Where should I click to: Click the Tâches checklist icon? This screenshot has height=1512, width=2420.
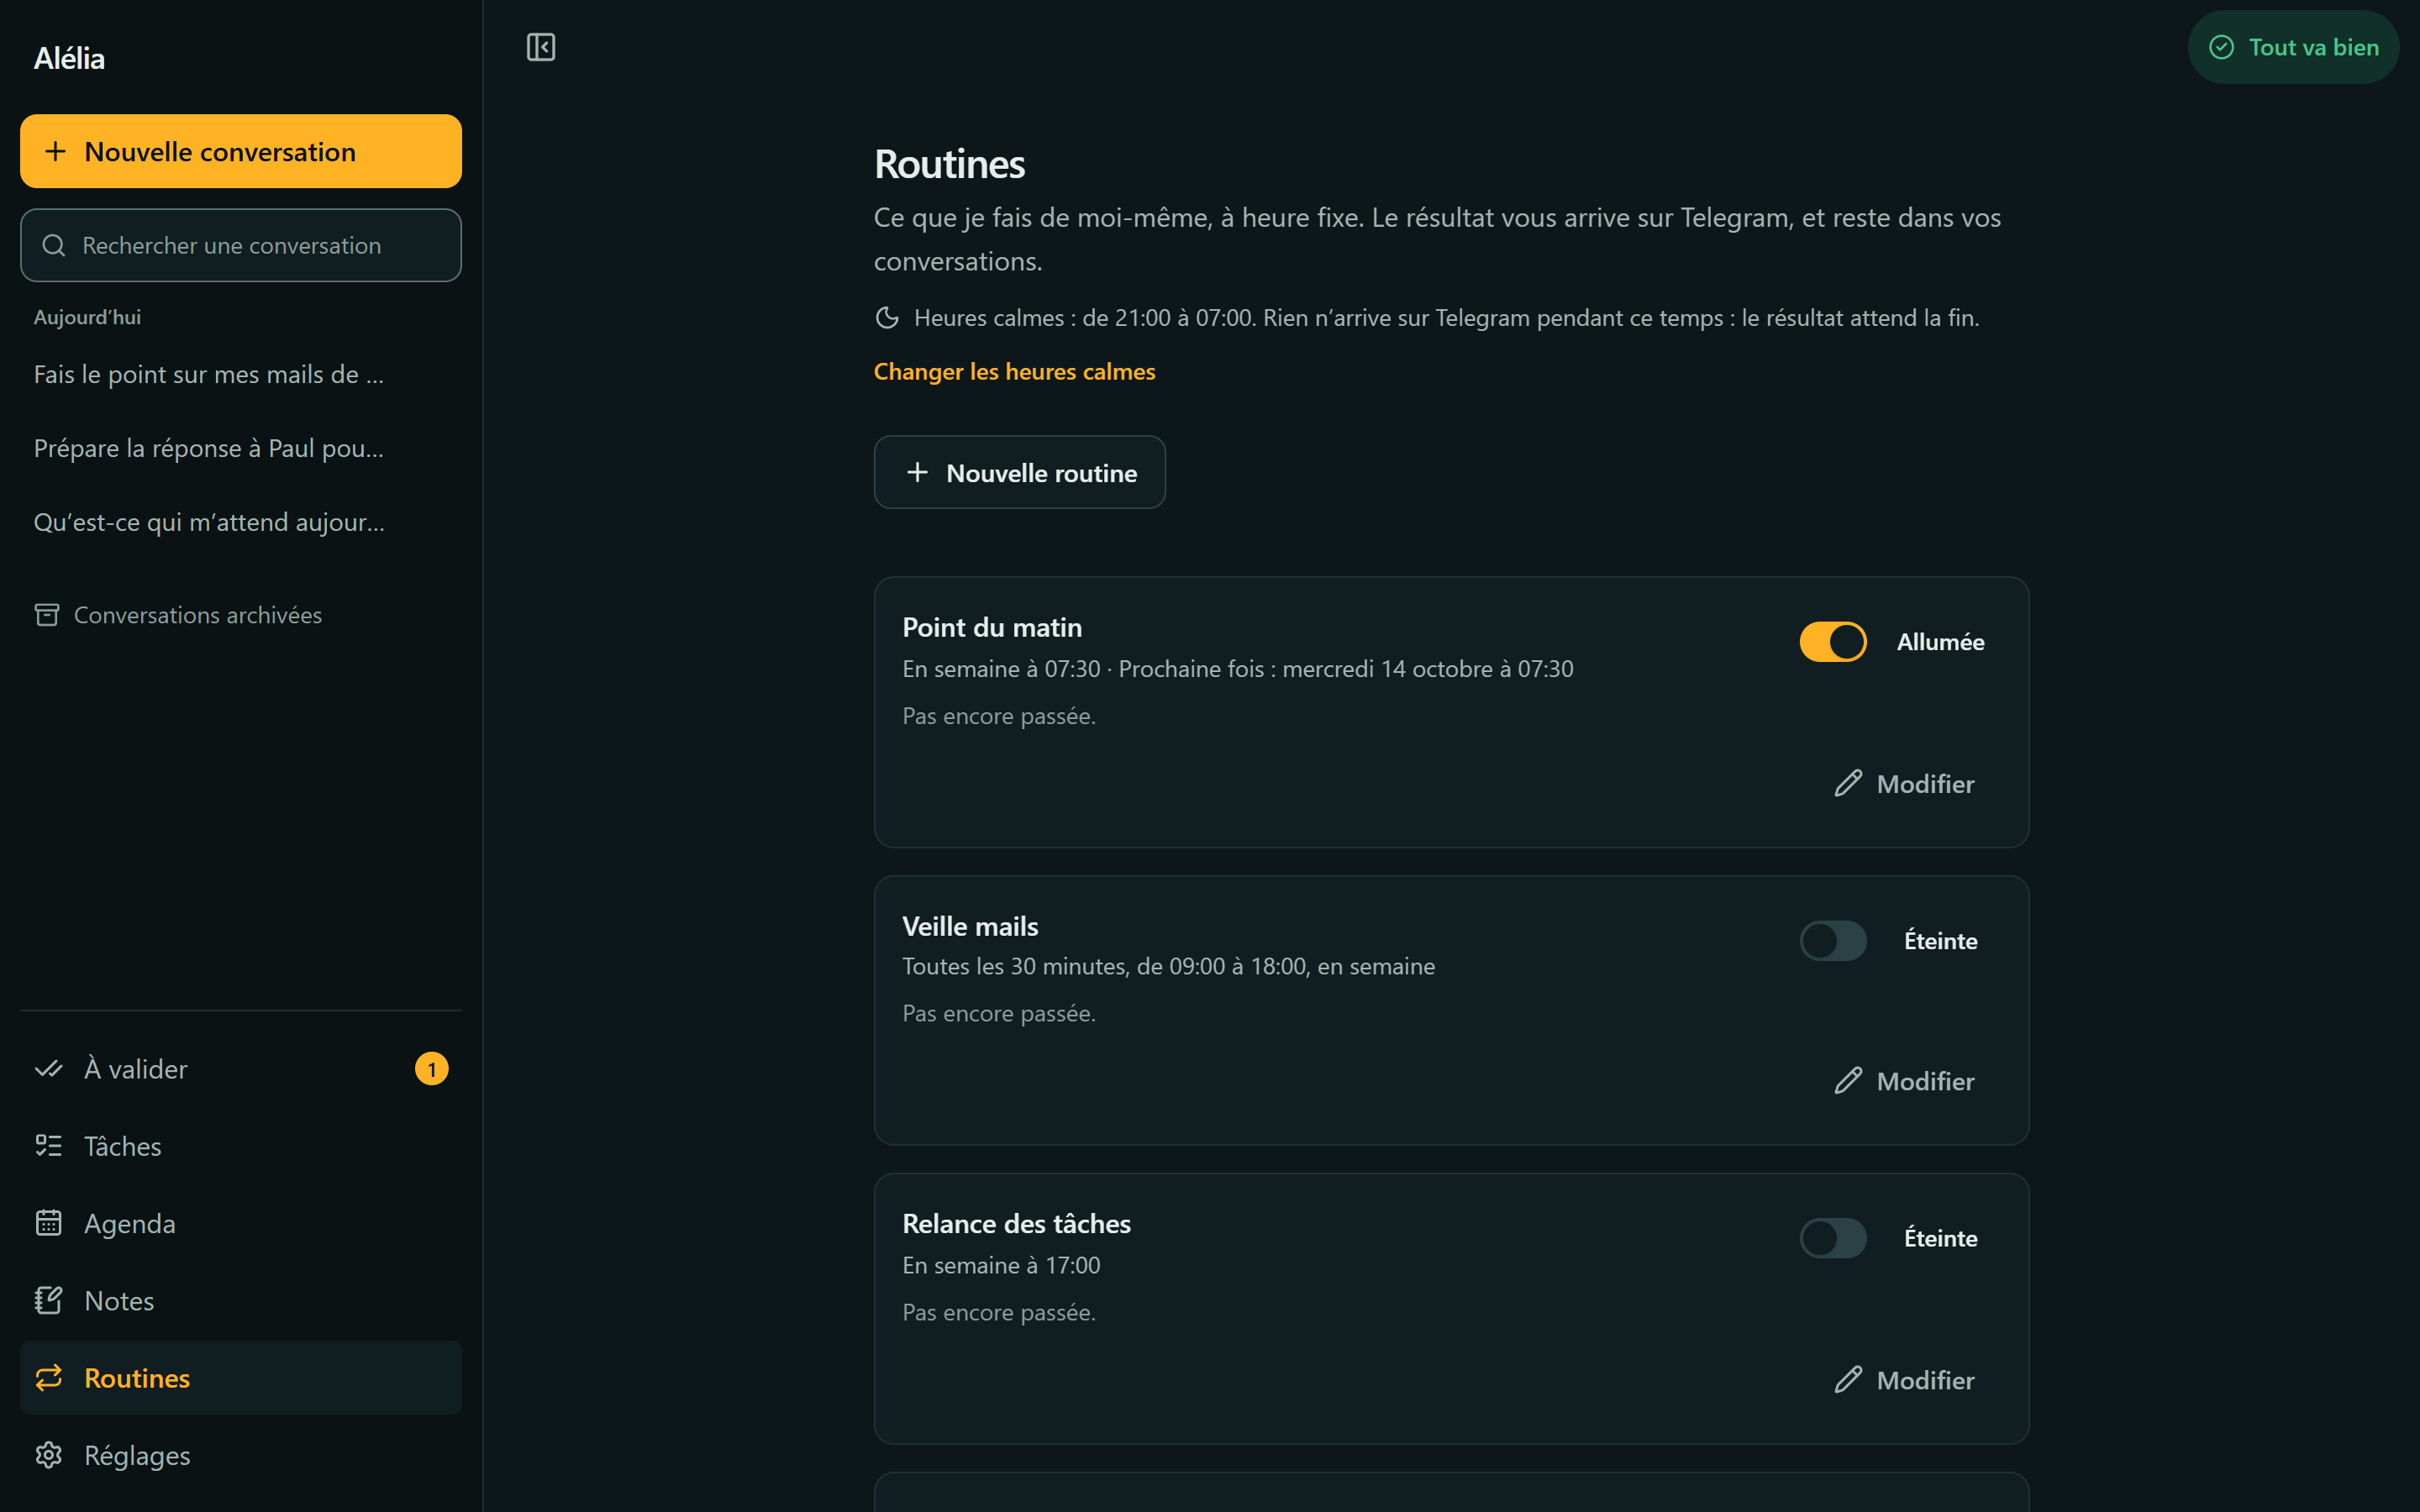tap(49, 1146)
